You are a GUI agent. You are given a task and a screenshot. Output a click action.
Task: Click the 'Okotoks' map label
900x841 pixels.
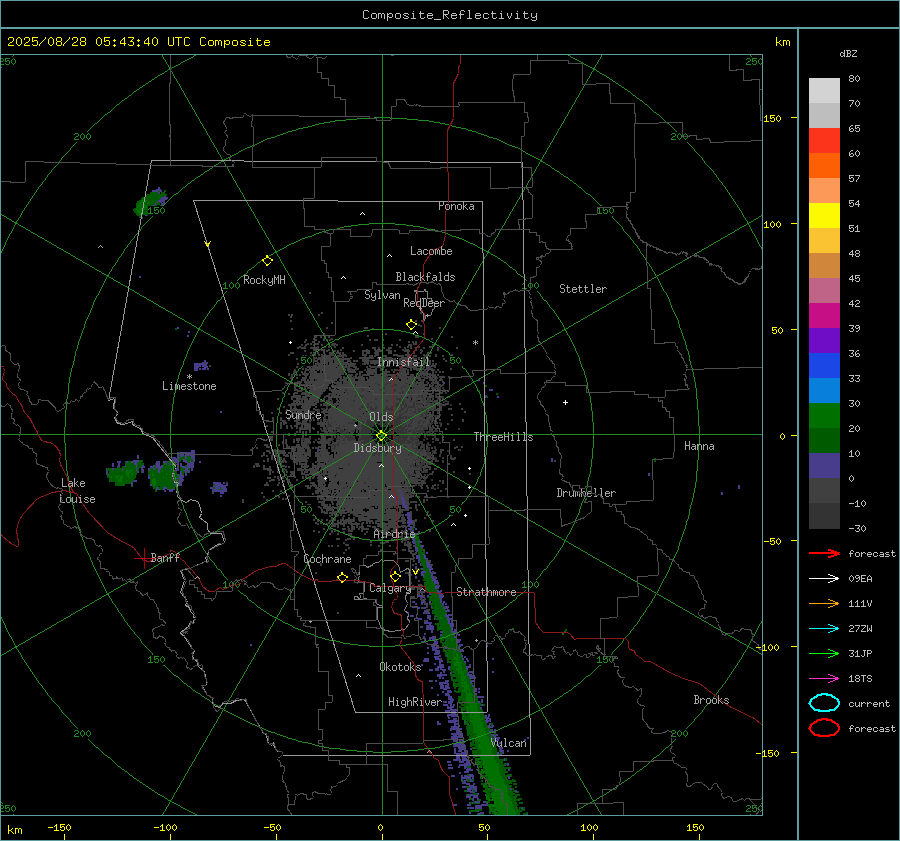point(400,666)
